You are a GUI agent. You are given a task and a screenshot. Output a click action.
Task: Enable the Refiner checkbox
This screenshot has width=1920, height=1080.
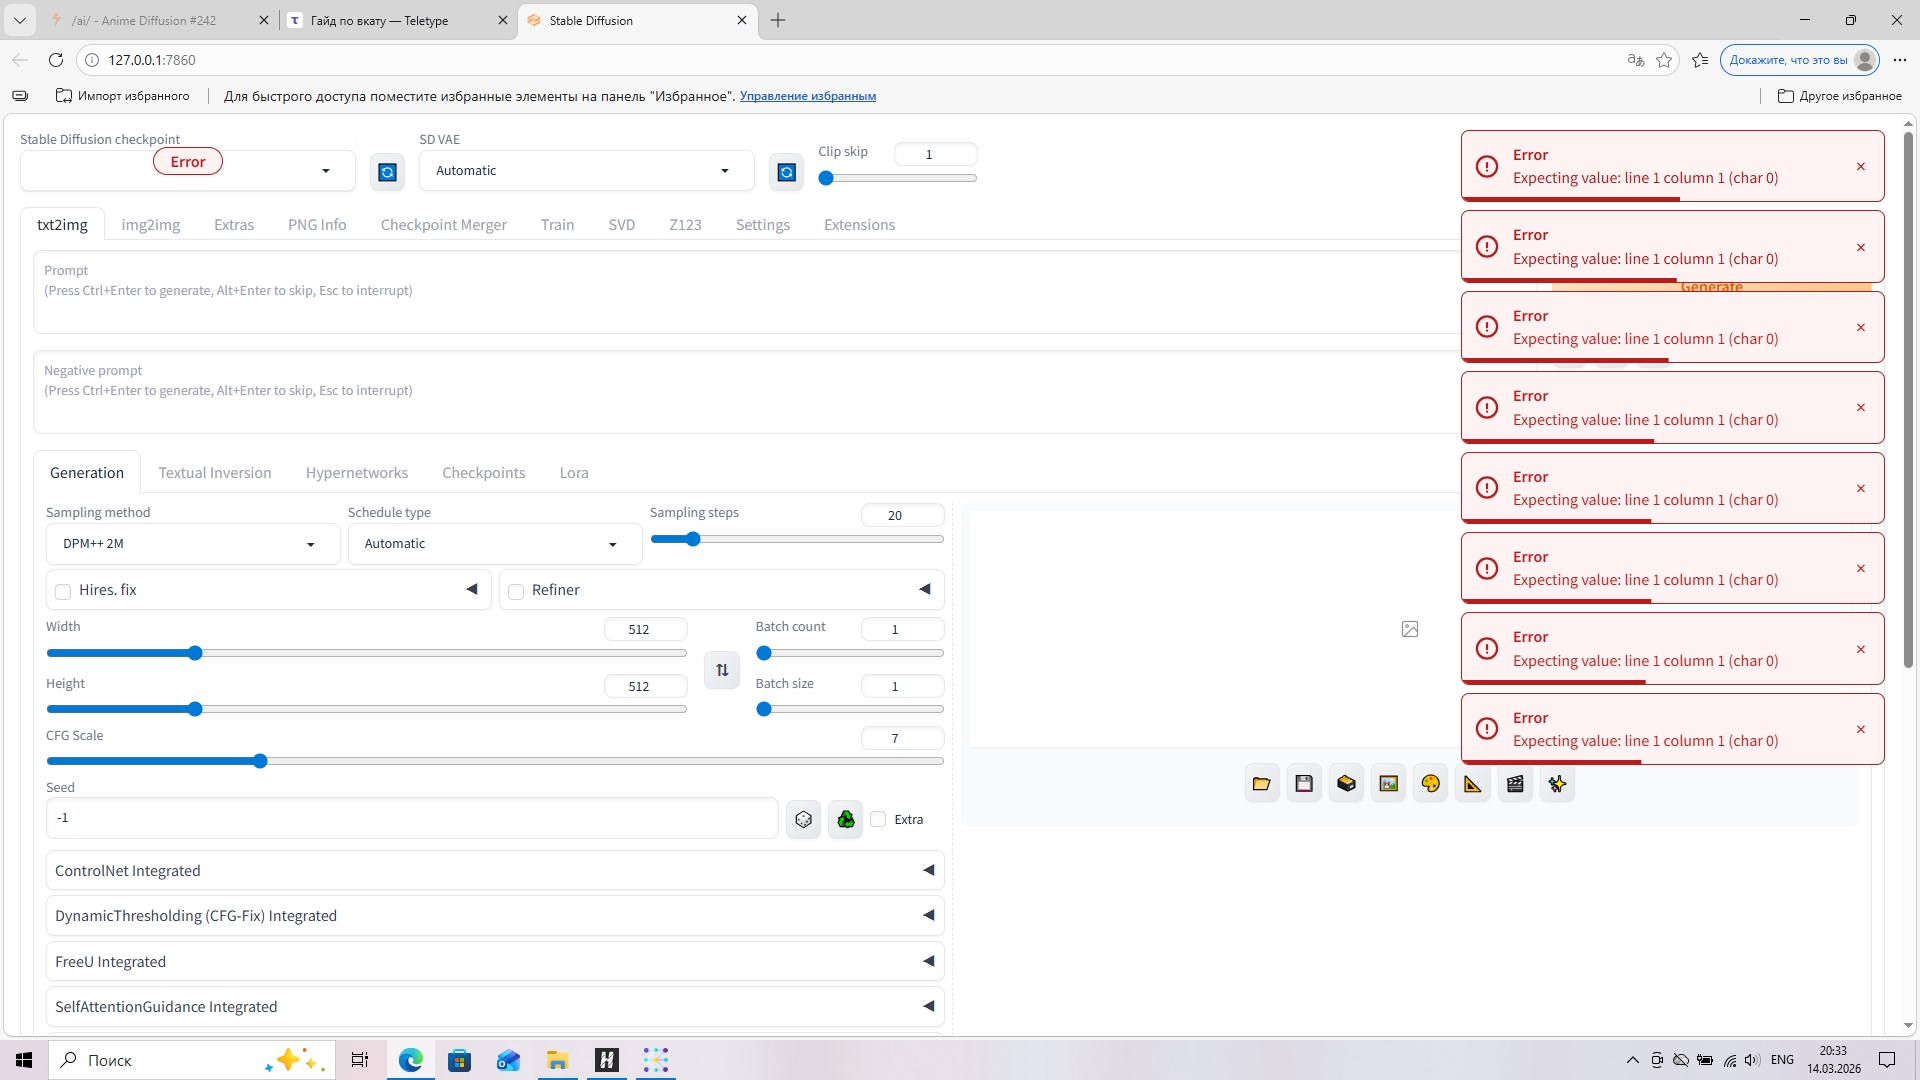coord(516,592)
